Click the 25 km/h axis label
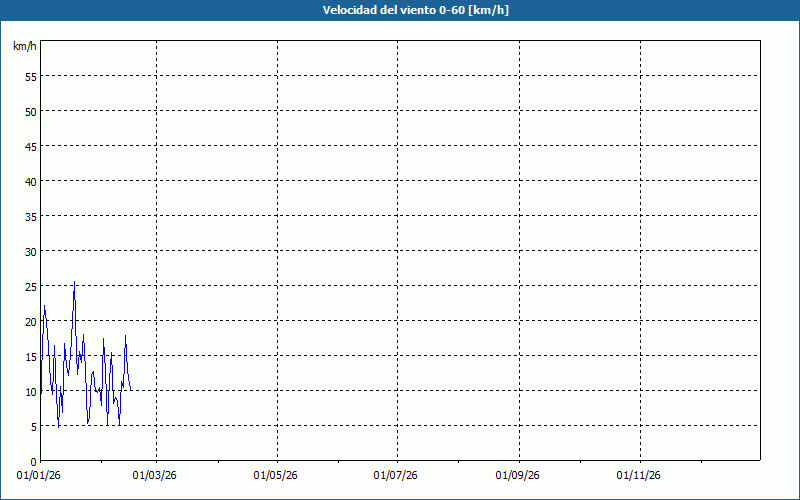Screen dimensions: 800x500 (x=30, y=286)
